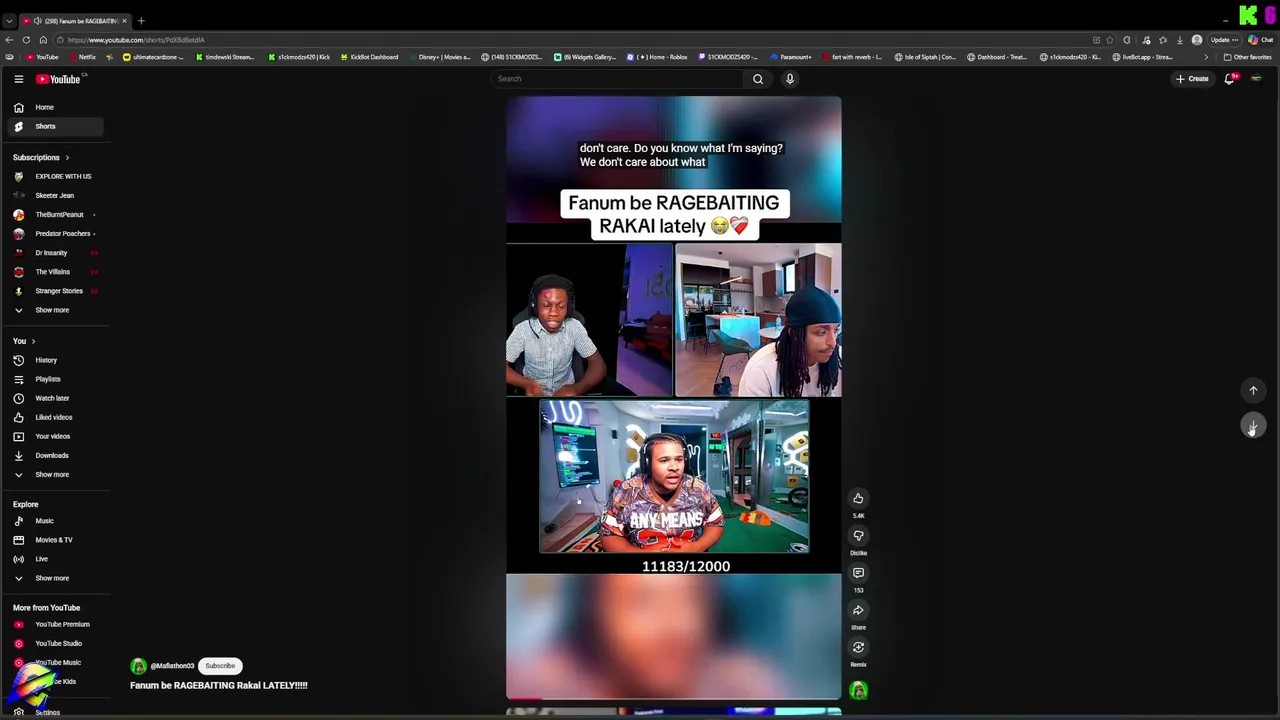Open the tab search dropdown arrow
The image size is (1280, 720).
pos(9,21)
